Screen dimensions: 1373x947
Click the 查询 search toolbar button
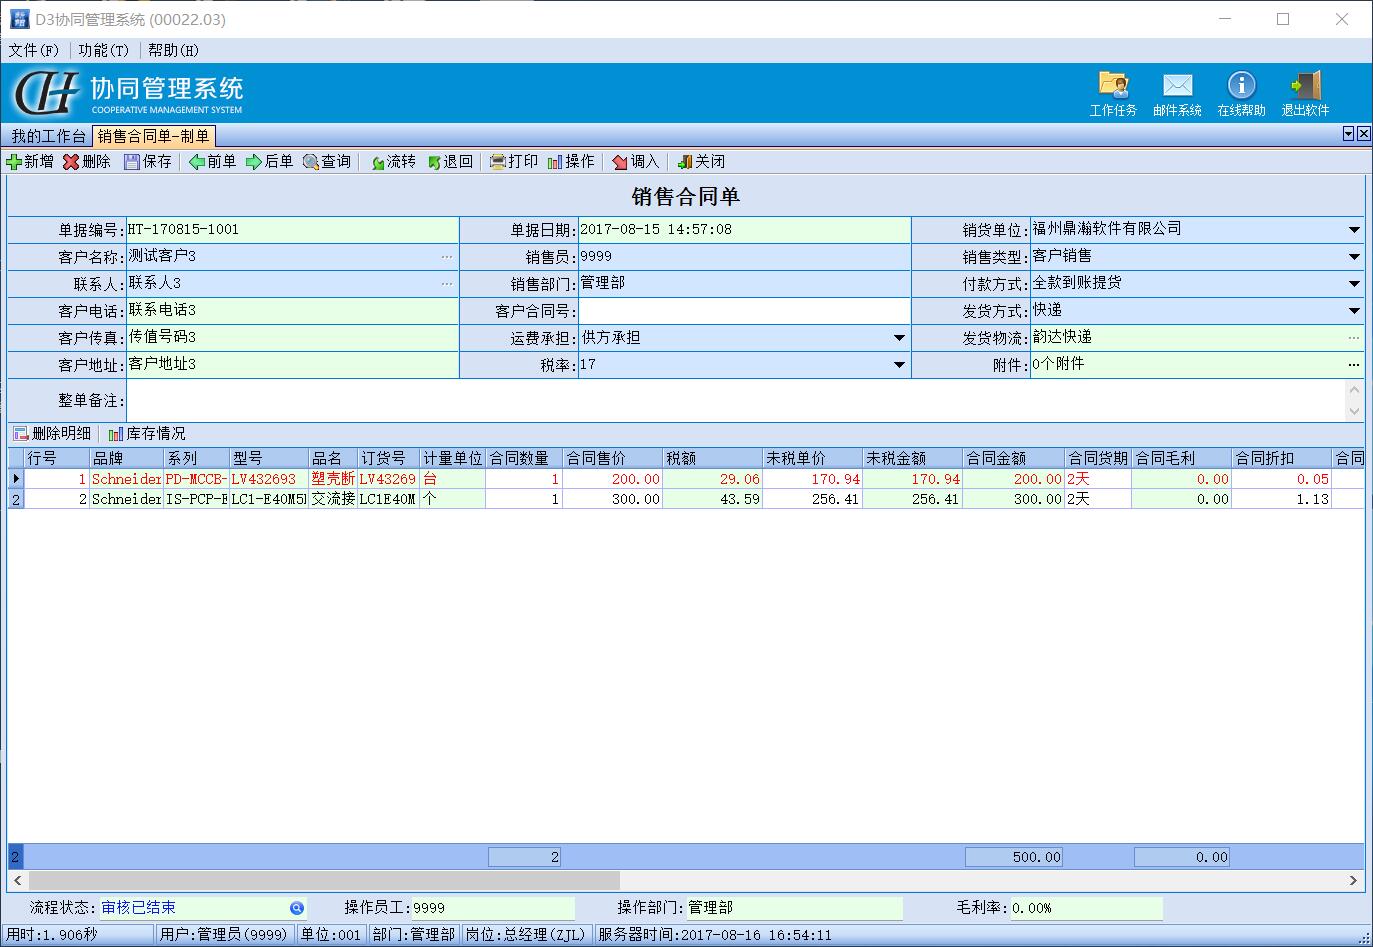point(327,161)
